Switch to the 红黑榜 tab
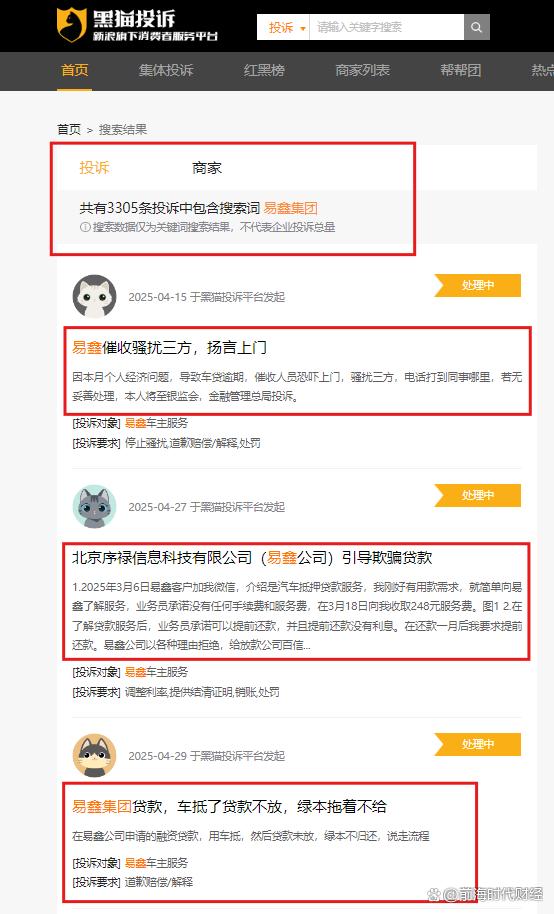Viewport: 554px width, 914px height. [x=264, y=71]
